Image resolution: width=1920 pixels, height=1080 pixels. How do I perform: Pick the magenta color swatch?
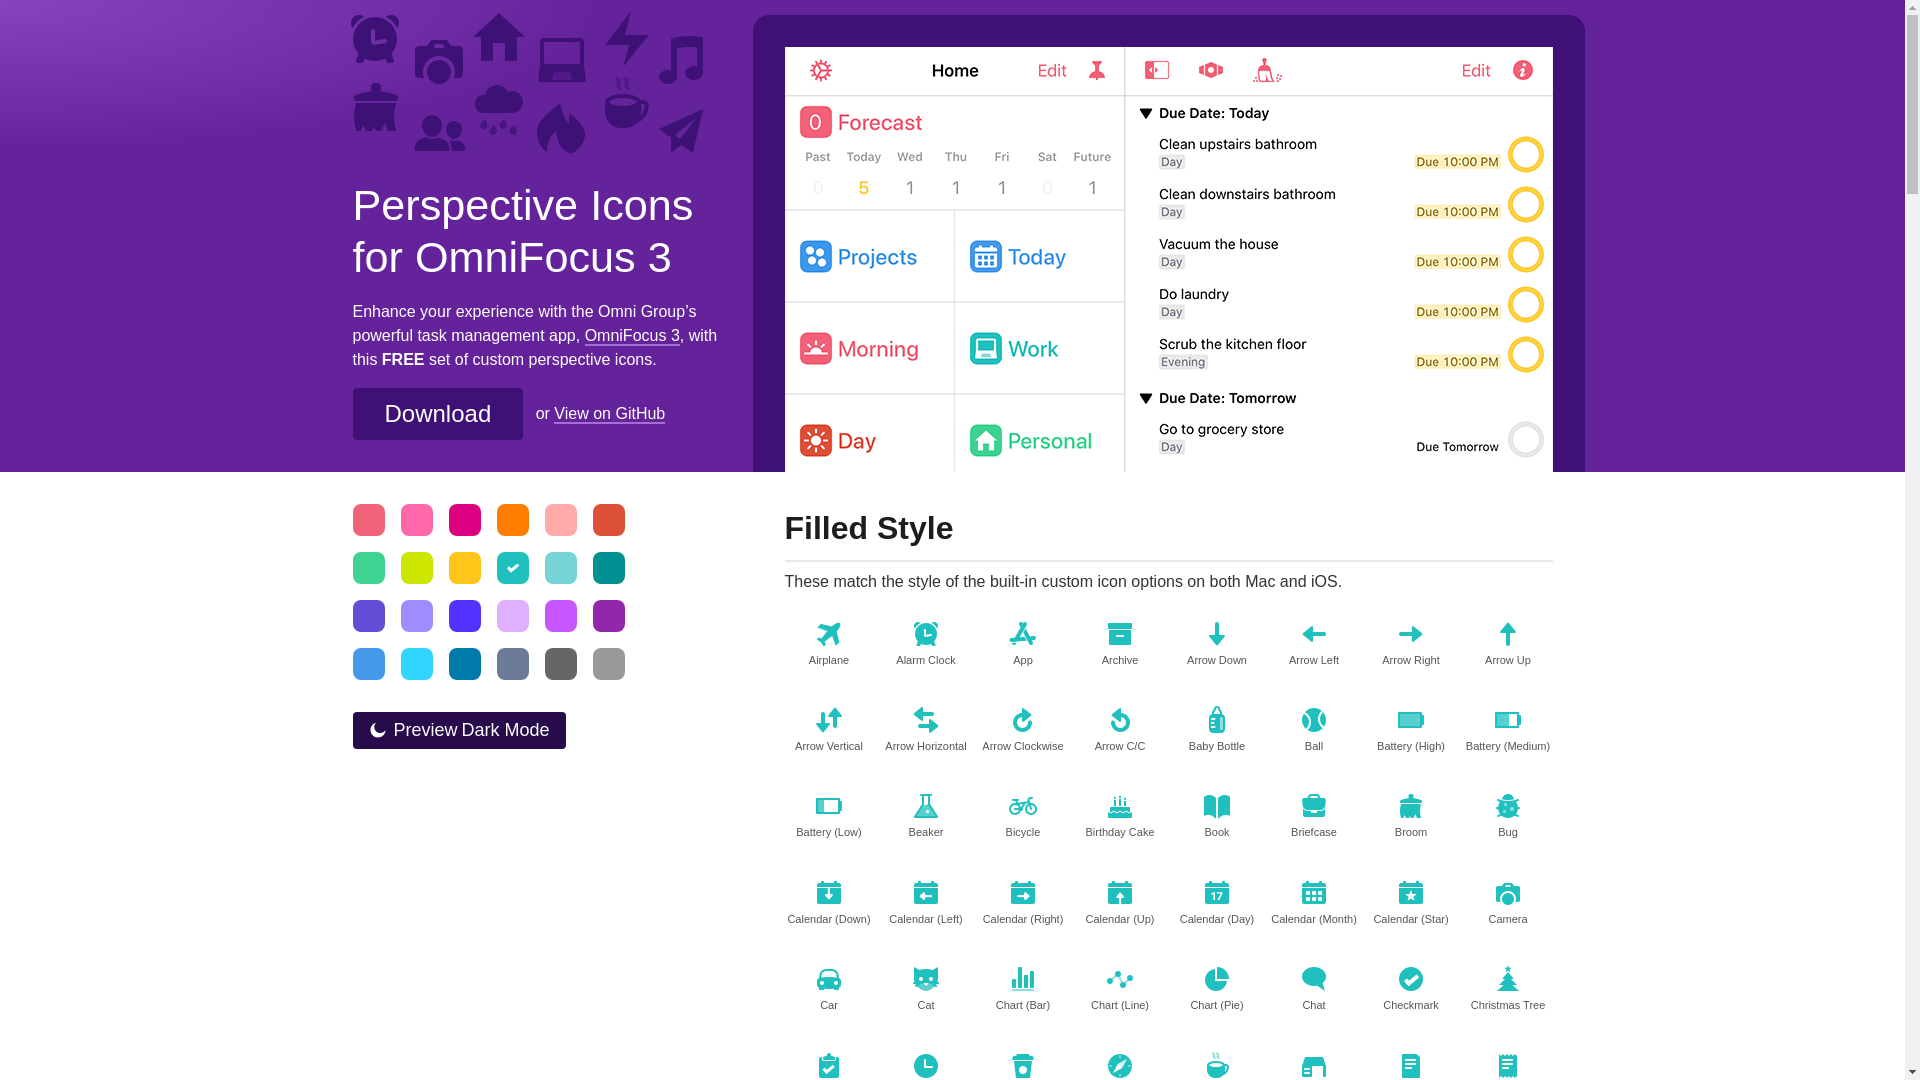click(465, 520)
